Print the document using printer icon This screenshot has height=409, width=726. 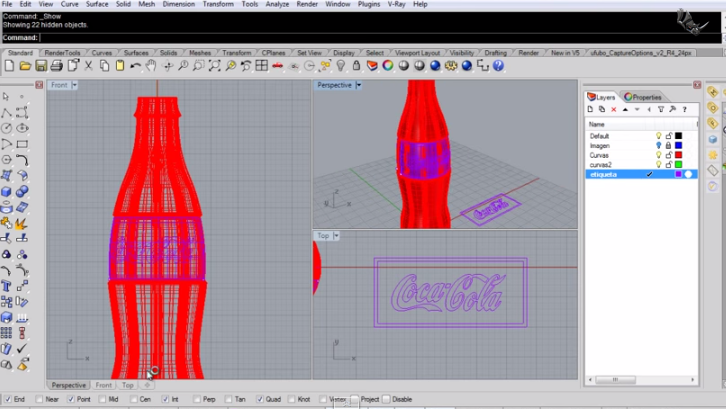[56, 66]
